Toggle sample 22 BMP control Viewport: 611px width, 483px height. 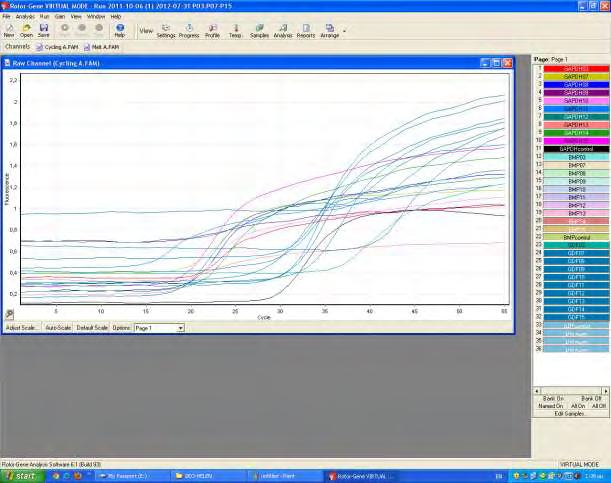click(576, 237)
